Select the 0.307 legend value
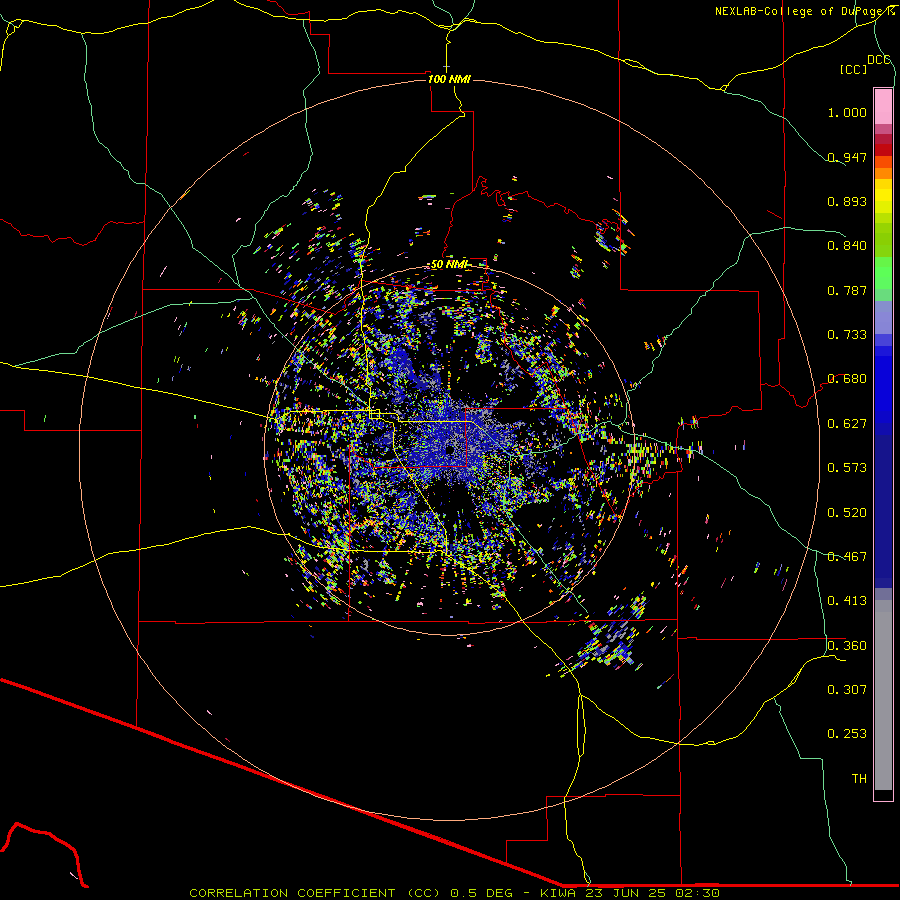Screen dimensions: 900x900 pos(847,690)
